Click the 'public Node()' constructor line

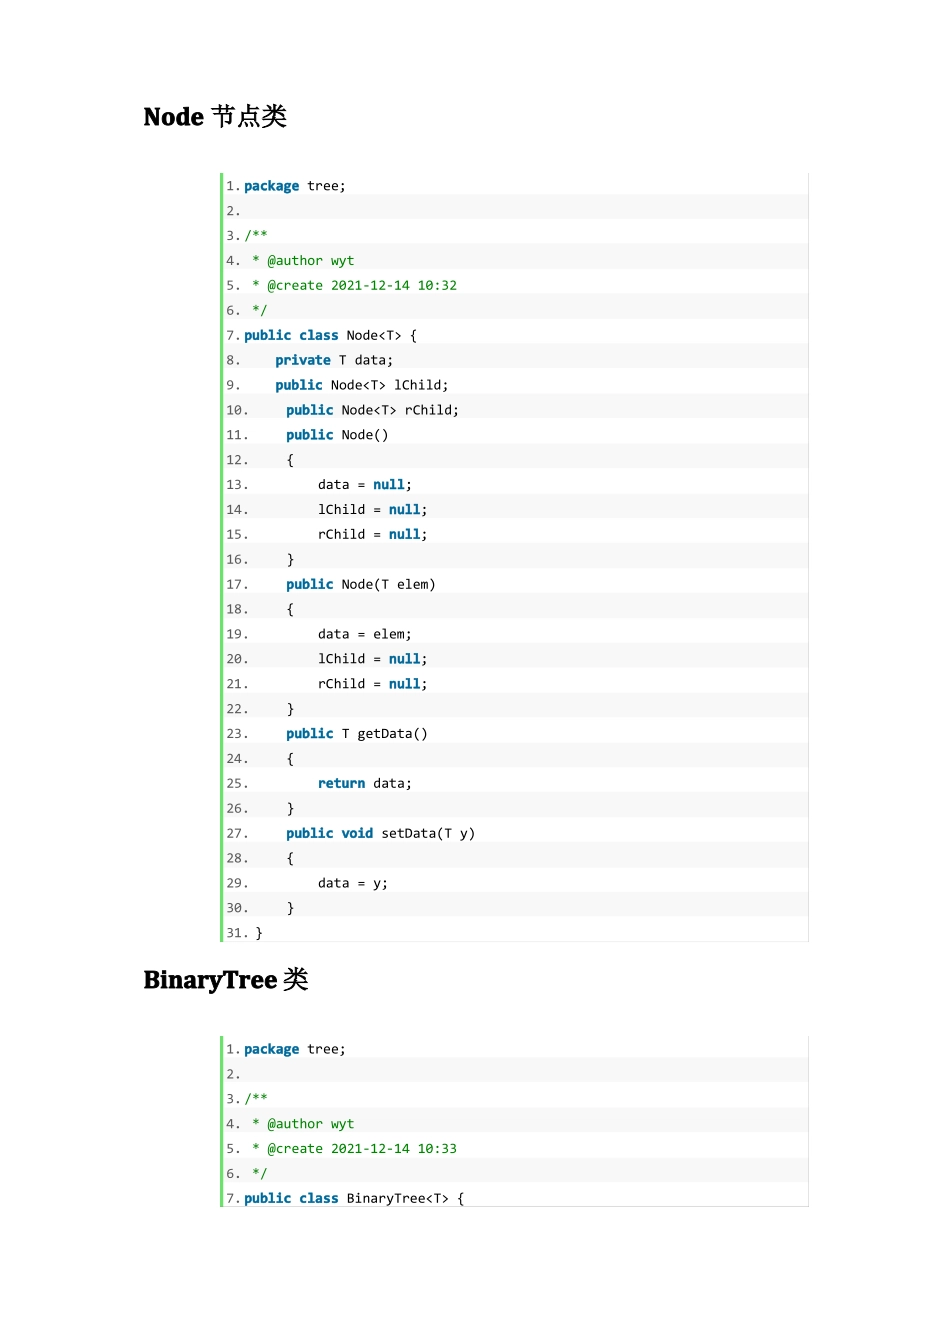click(337, 436)
